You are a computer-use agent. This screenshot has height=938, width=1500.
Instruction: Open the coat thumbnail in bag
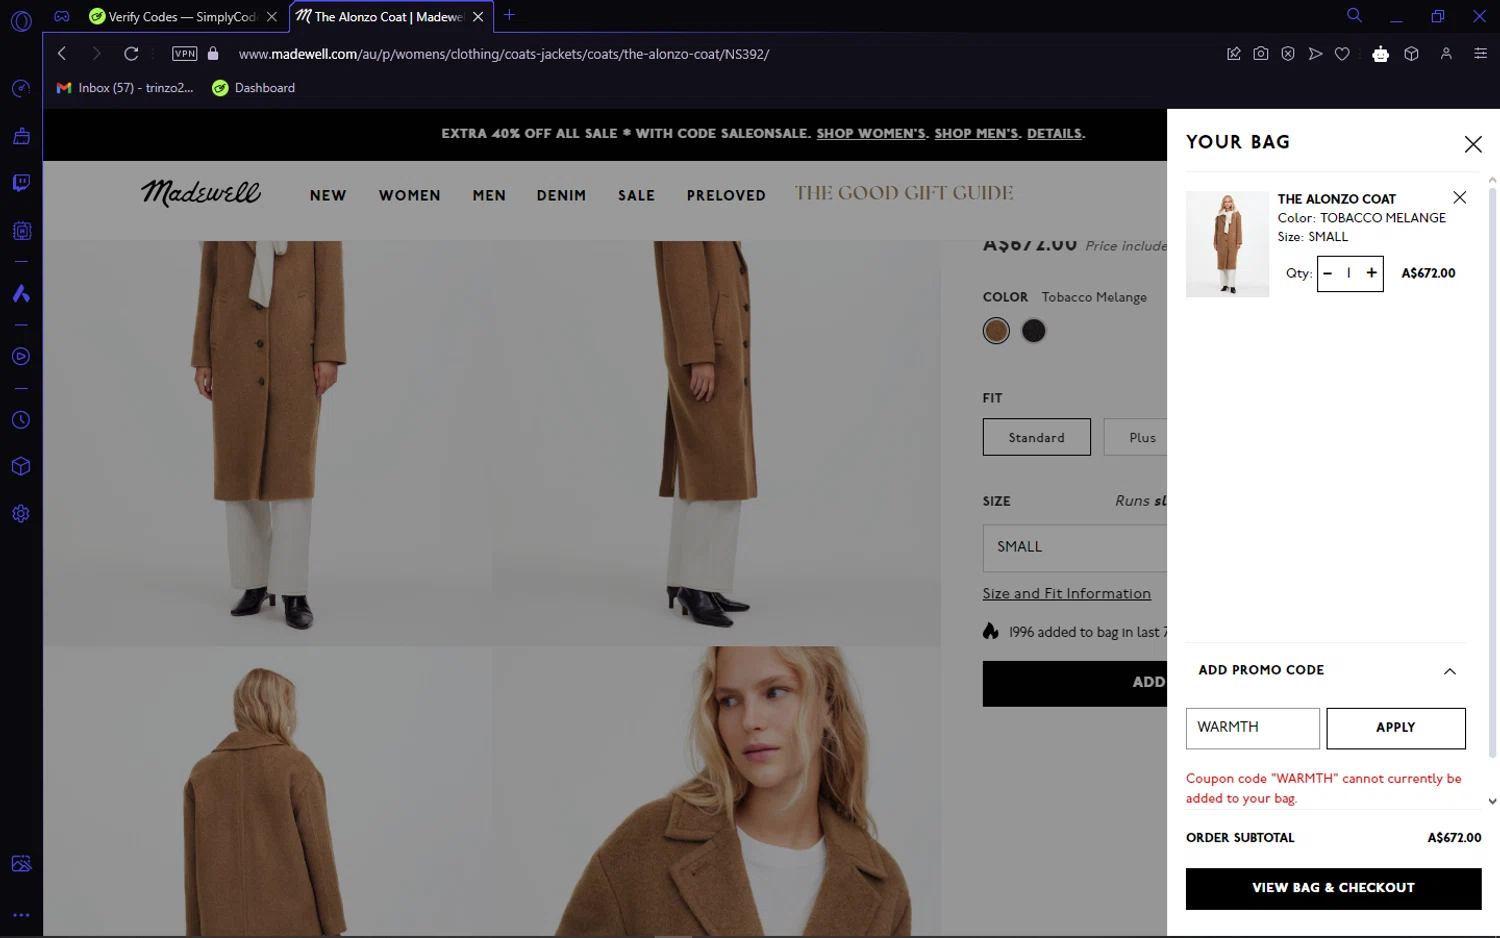coord(1228,245)
